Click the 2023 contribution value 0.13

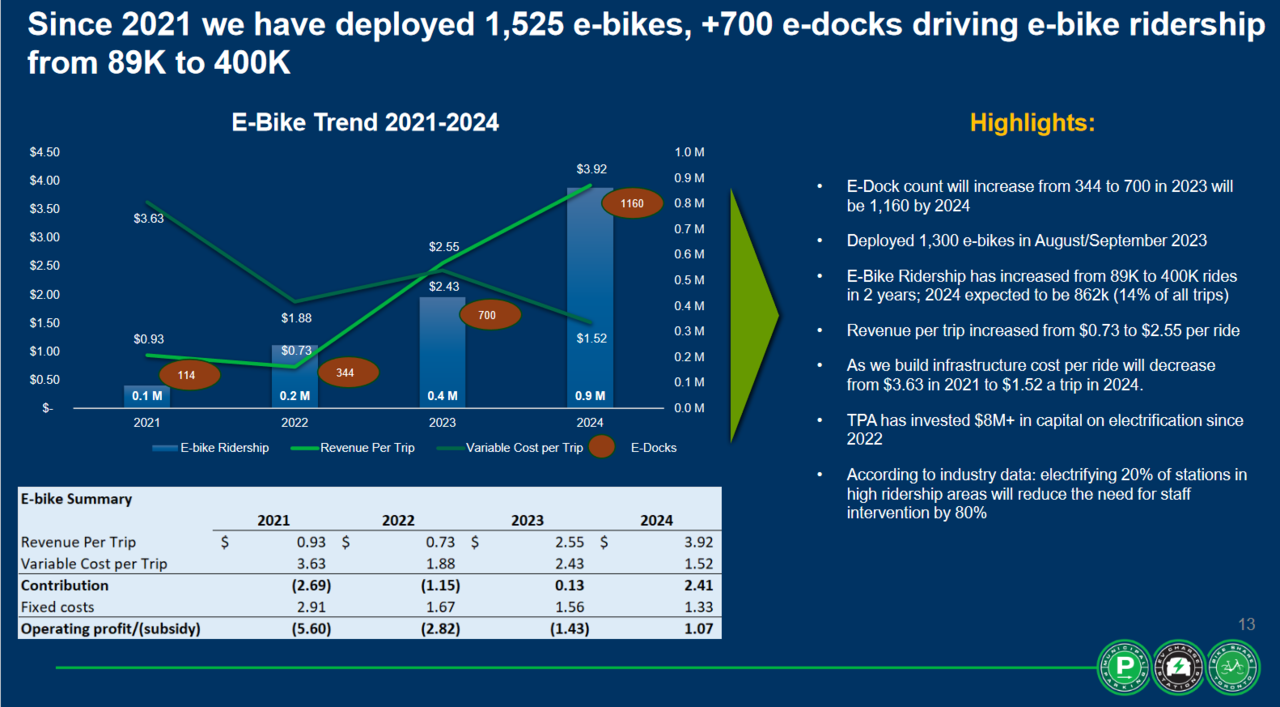pos(569,585)
